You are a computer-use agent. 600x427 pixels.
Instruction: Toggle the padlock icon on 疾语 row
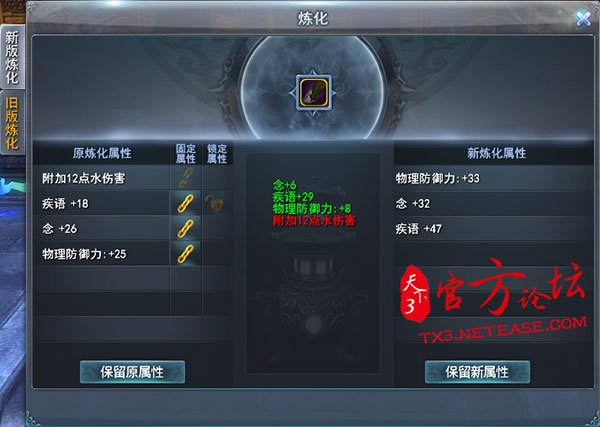point(215,203)
